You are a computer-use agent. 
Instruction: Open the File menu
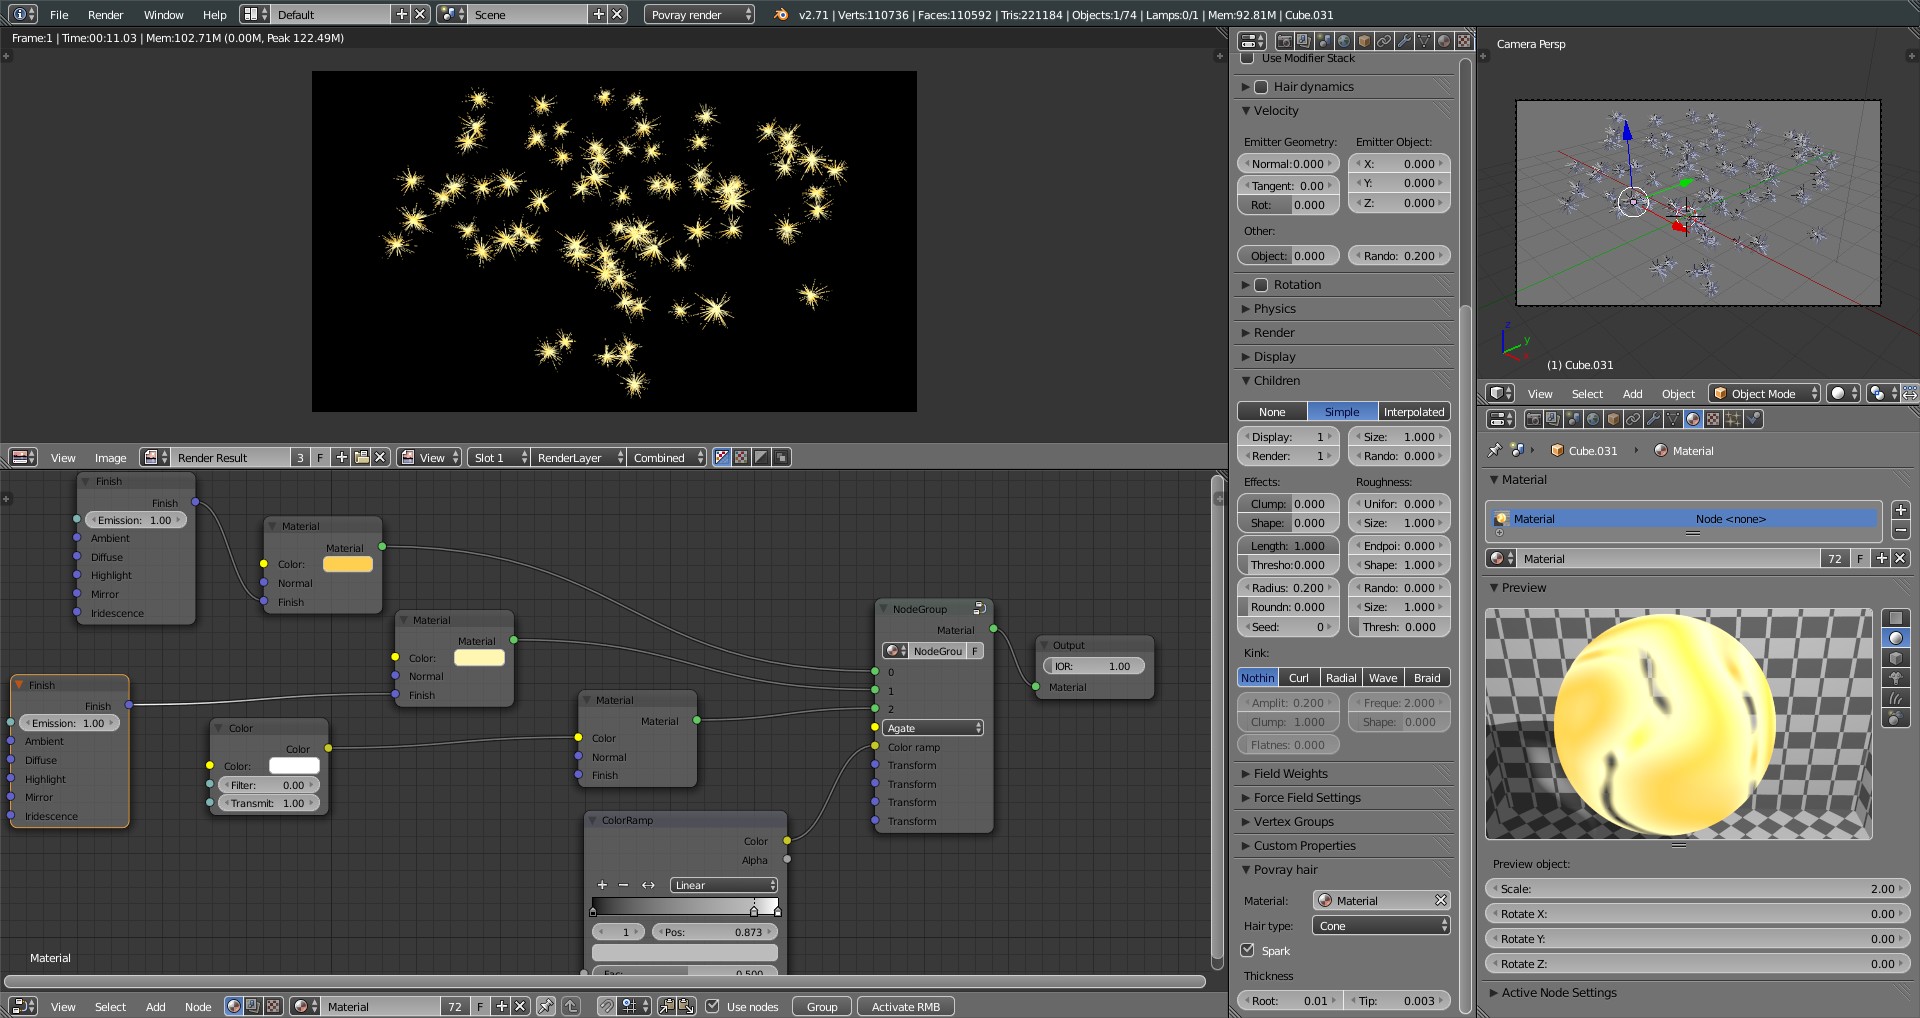pos(59,15)
